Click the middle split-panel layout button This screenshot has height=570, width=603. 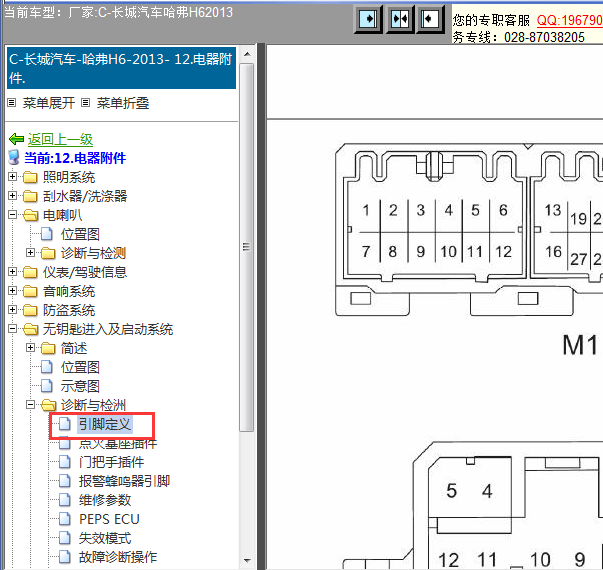point(399,19)
